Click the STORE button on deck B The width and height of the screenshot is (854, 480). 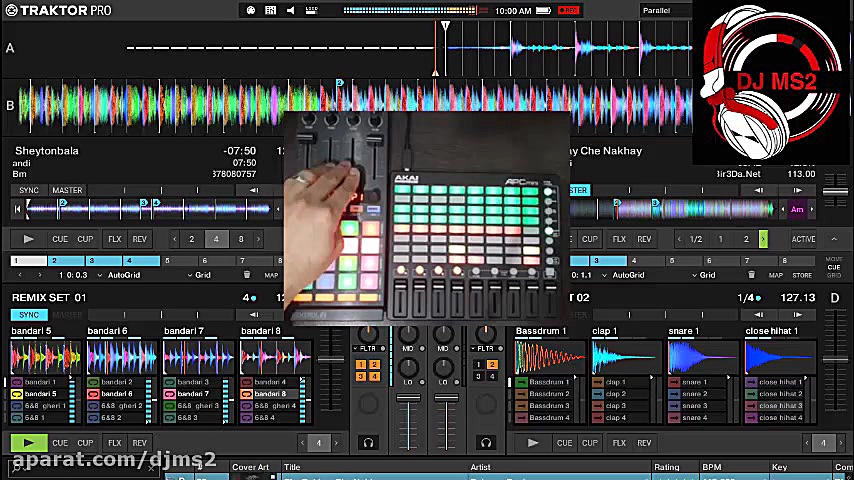pos(802,275)
